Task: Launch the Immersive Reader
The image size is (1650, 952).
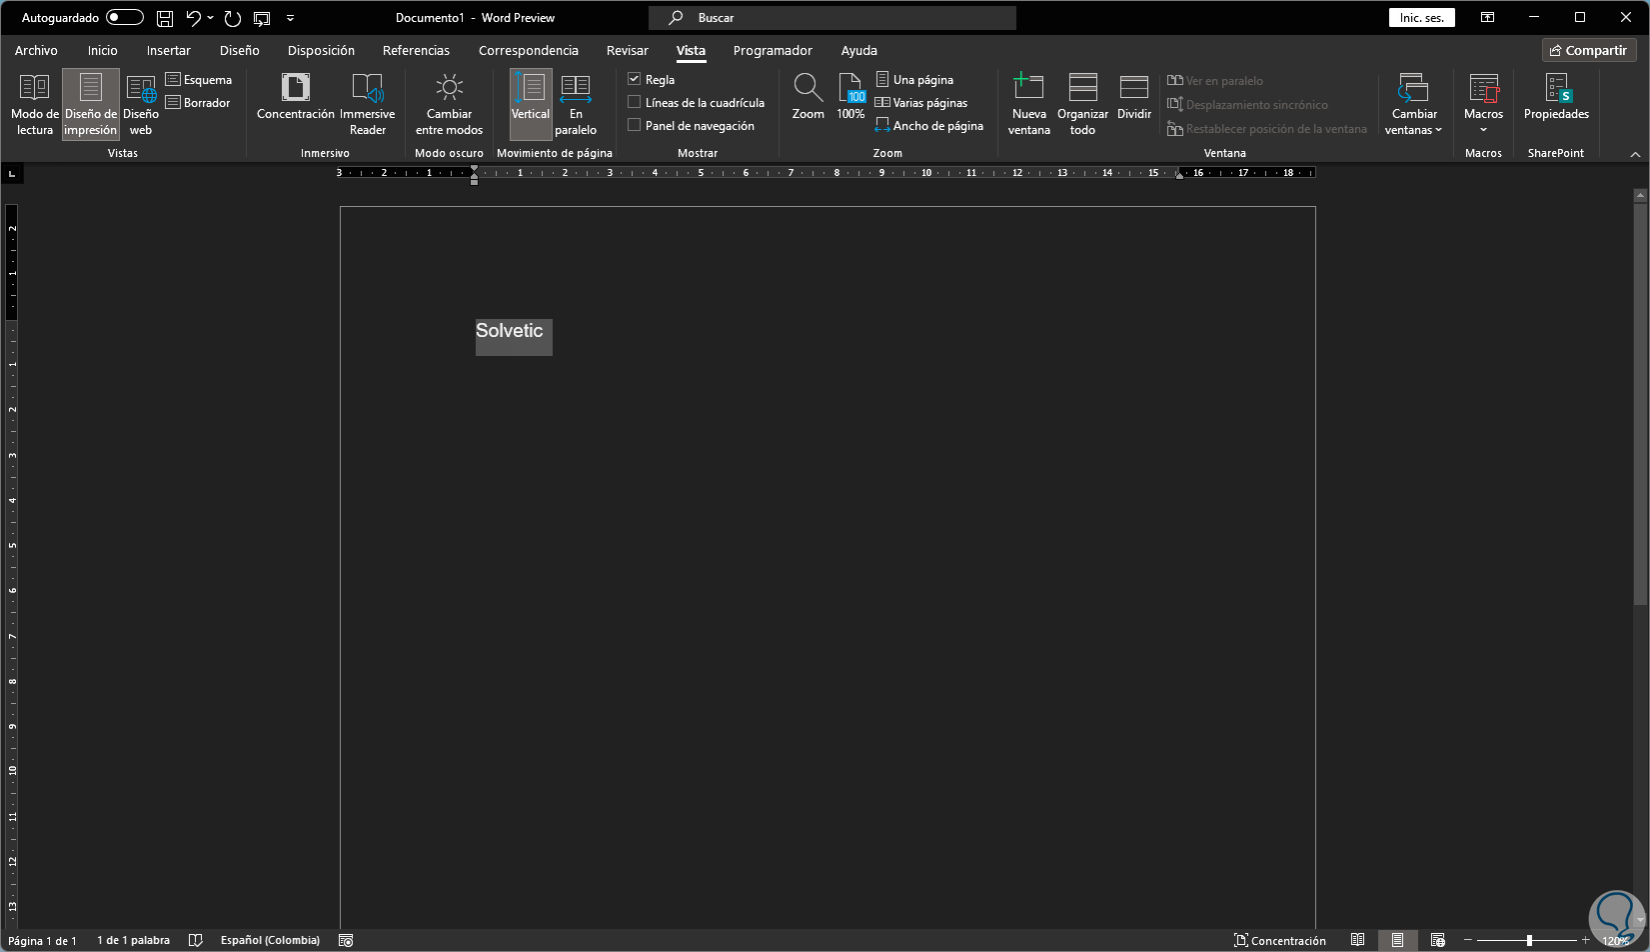Action: (x=367, y=104)
